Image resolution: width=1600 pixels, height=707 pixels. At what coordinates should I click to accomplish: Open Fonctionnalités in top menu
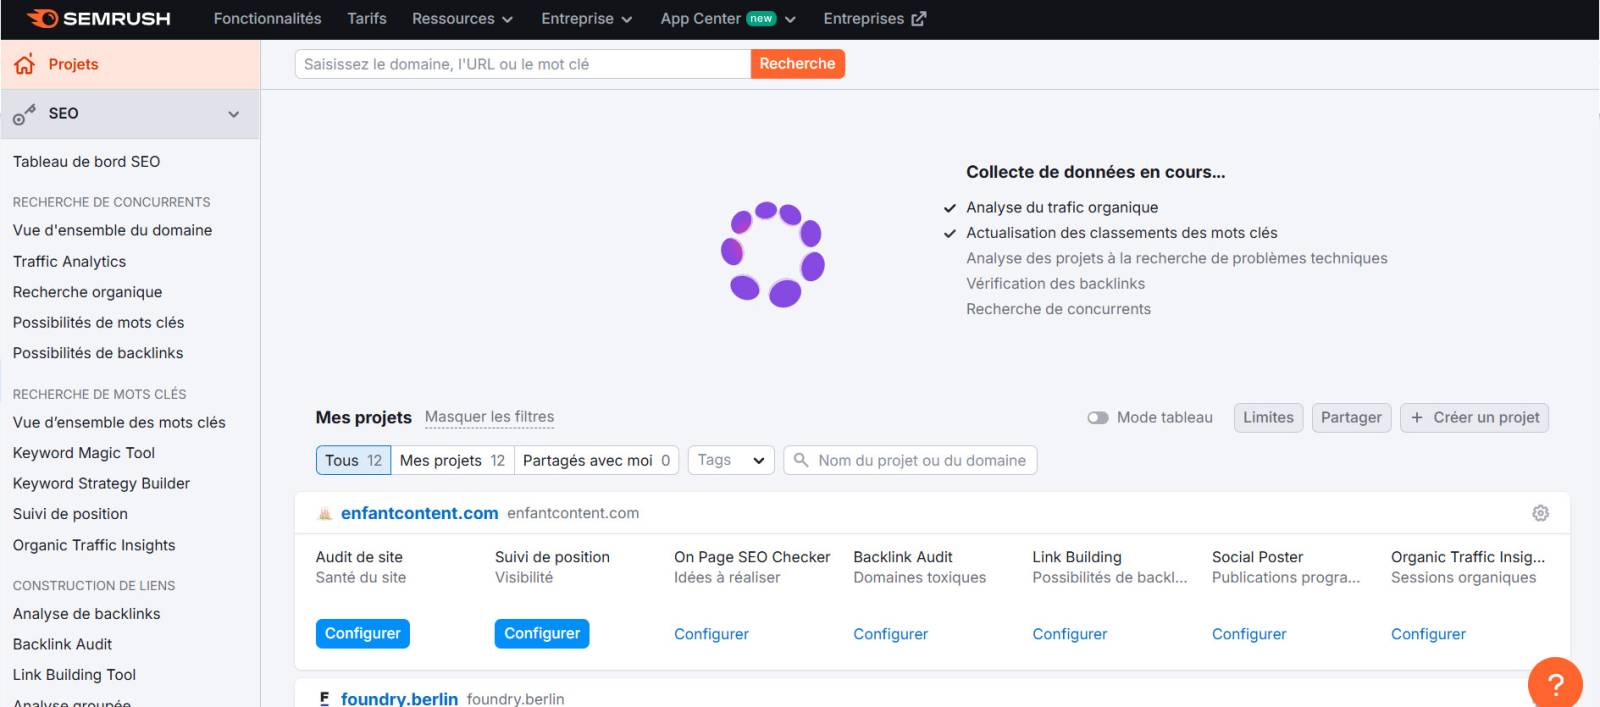pyautogui.click(x=267, y=18)
